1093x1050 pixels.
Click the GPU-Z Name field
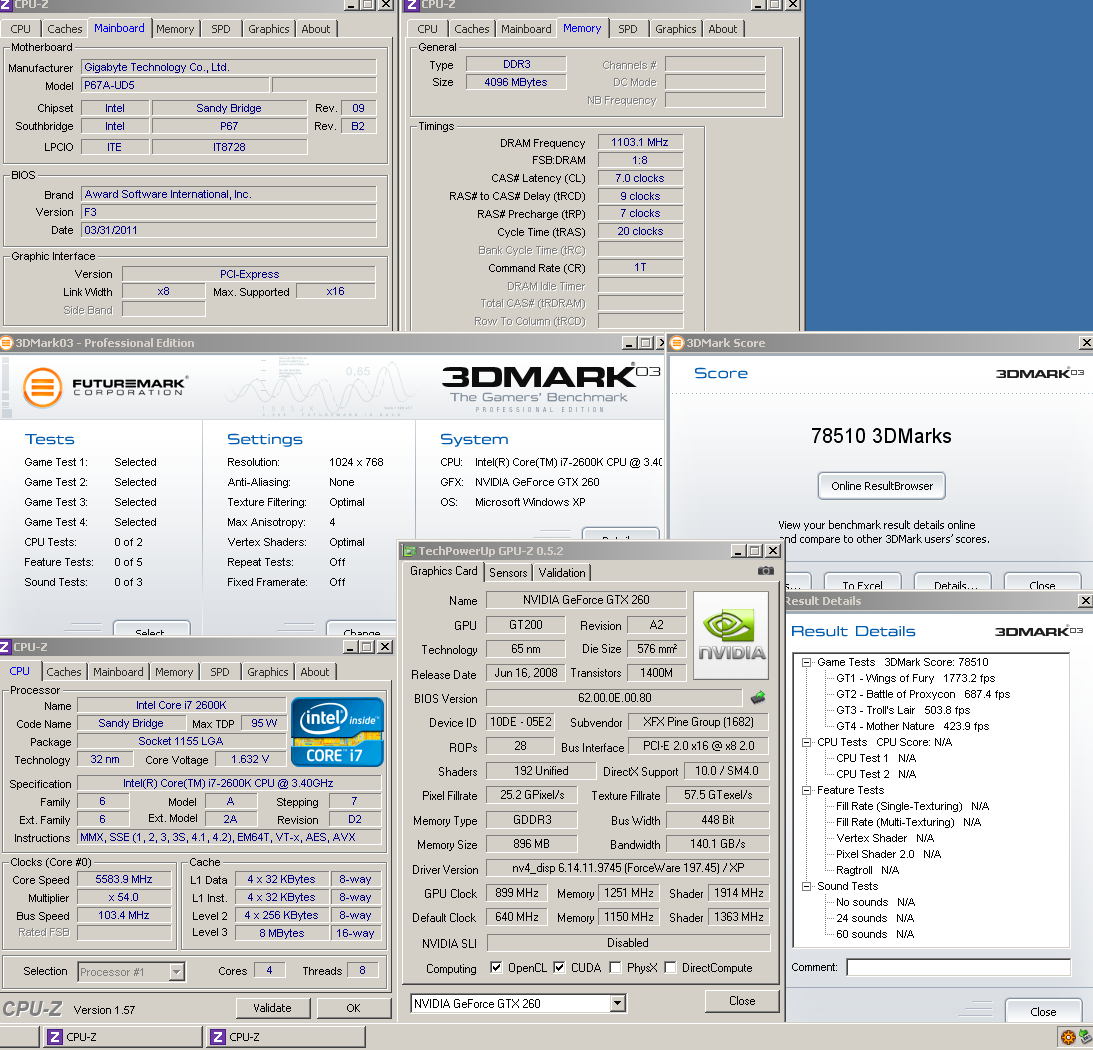coord(586,600)
